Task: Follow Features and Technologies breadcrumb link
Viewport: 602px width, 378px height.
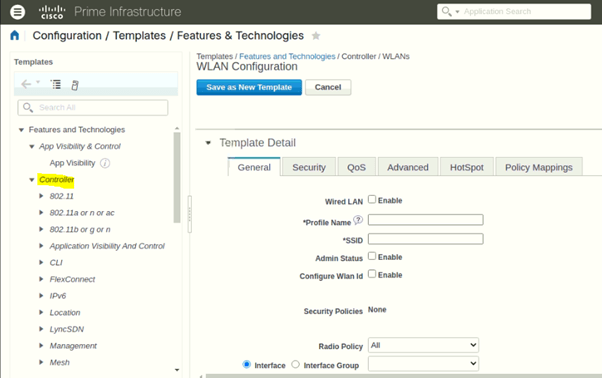Action: (x=287, y=56)
